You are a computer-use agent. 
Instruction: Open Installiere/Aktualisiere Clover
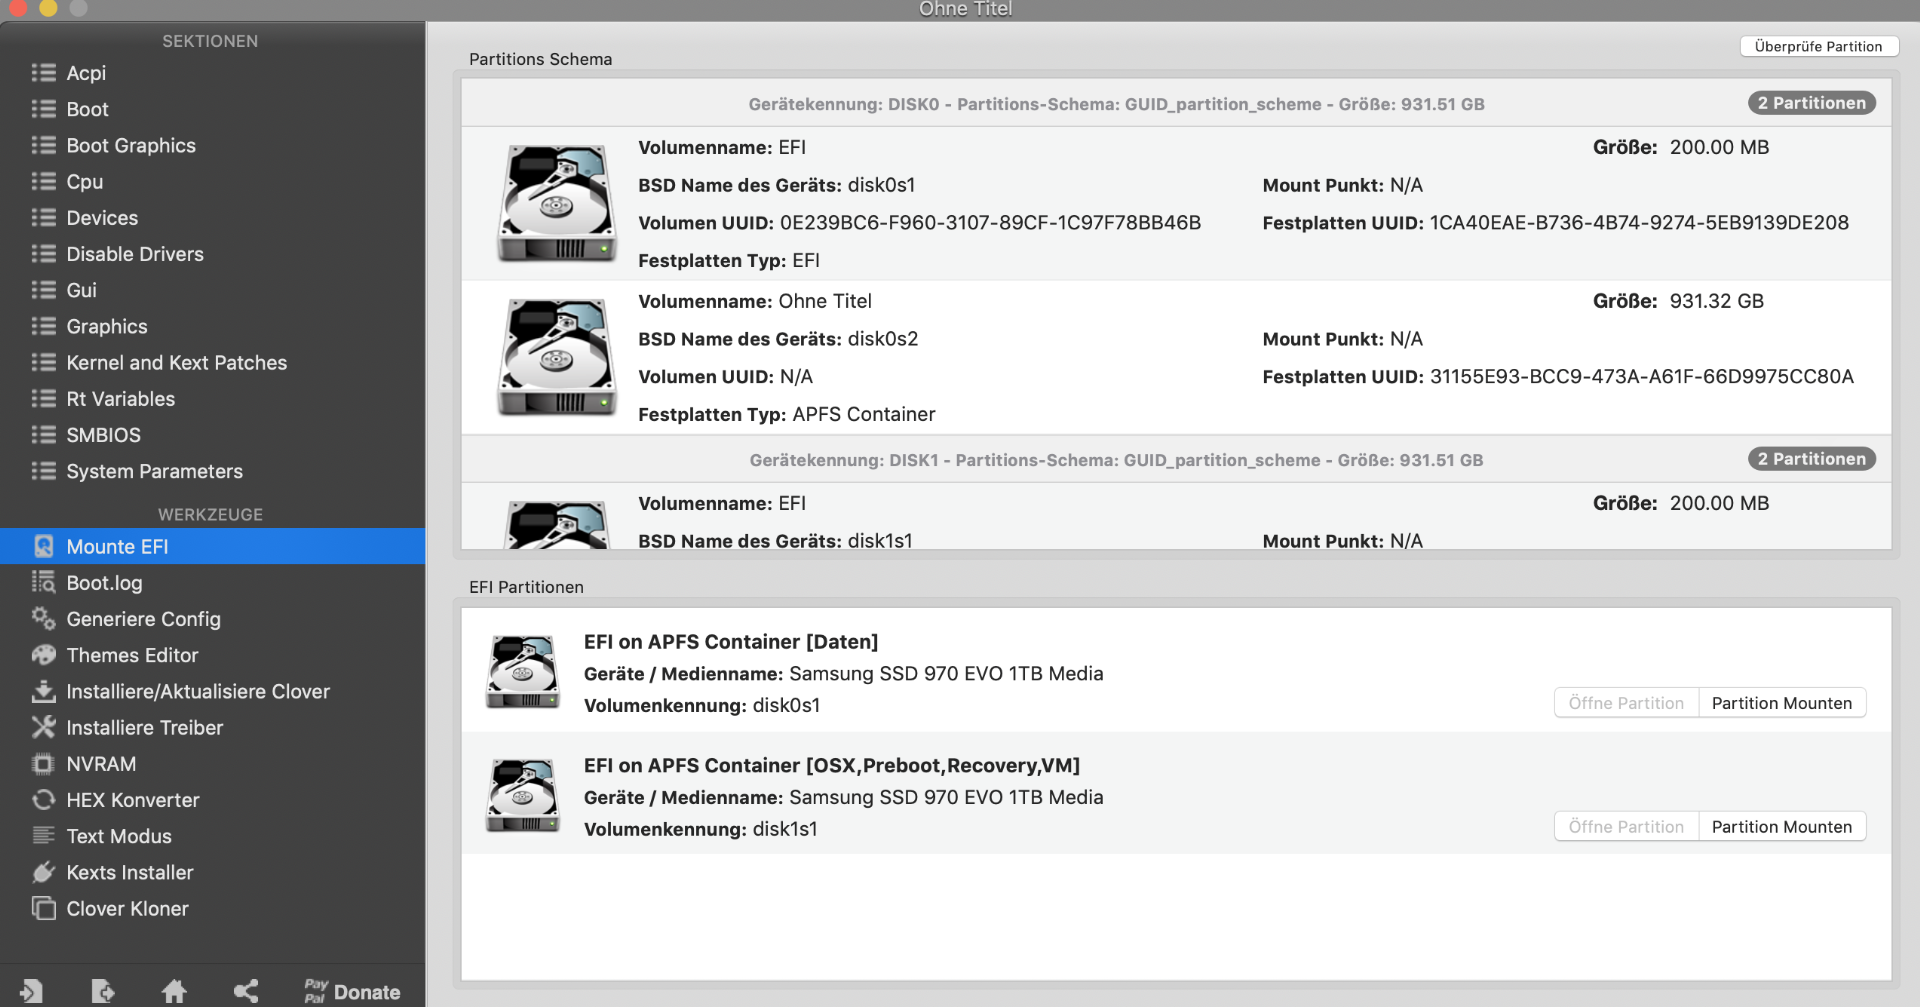[x=212, y=691]
